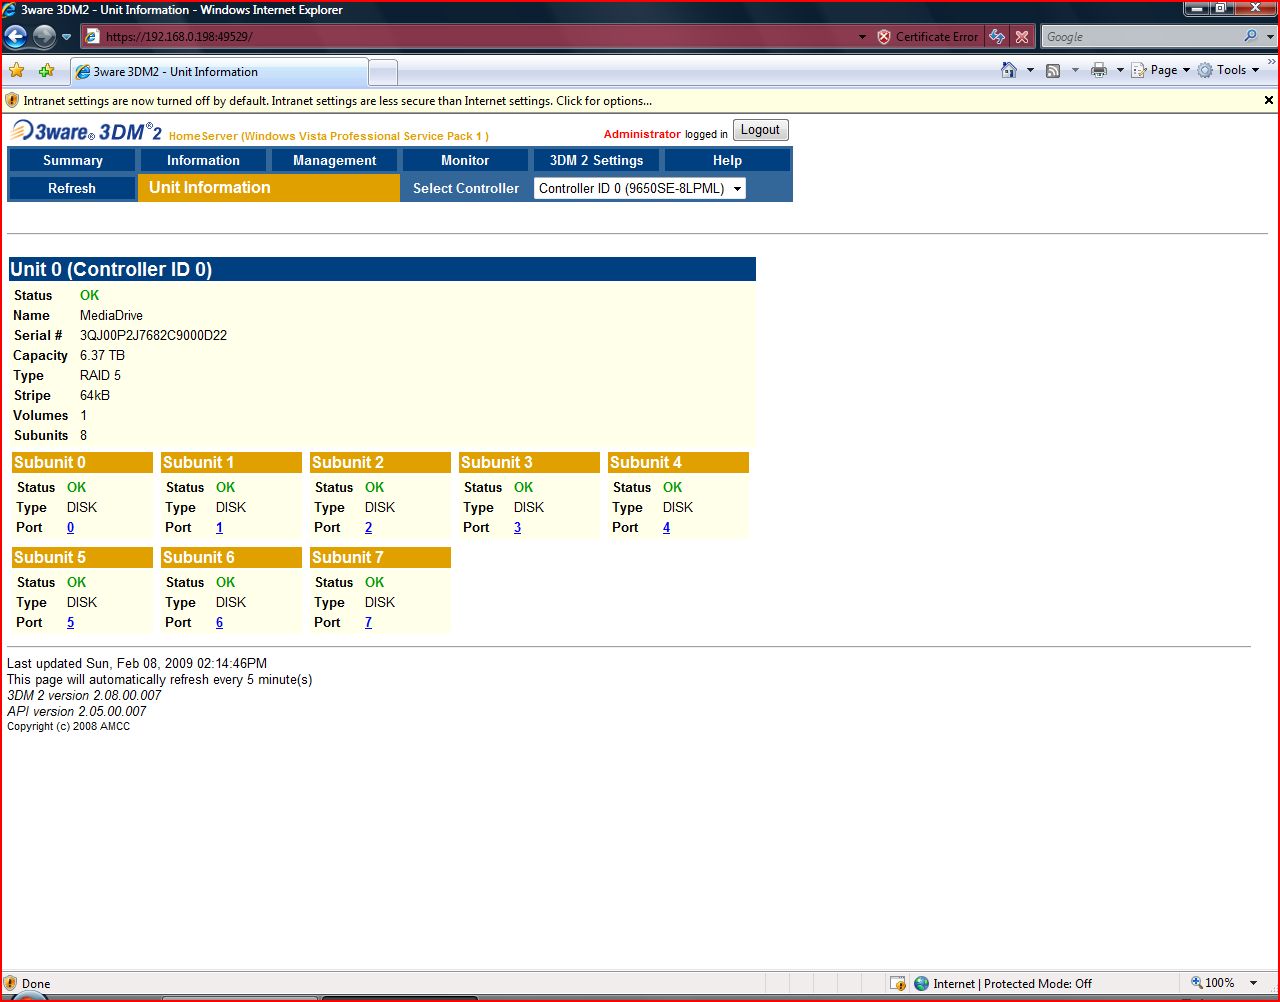Click the Internet | Protected Mode: Off zone
Viewport: 1280px width, 1002px height.
click(x=1002, y=983)
